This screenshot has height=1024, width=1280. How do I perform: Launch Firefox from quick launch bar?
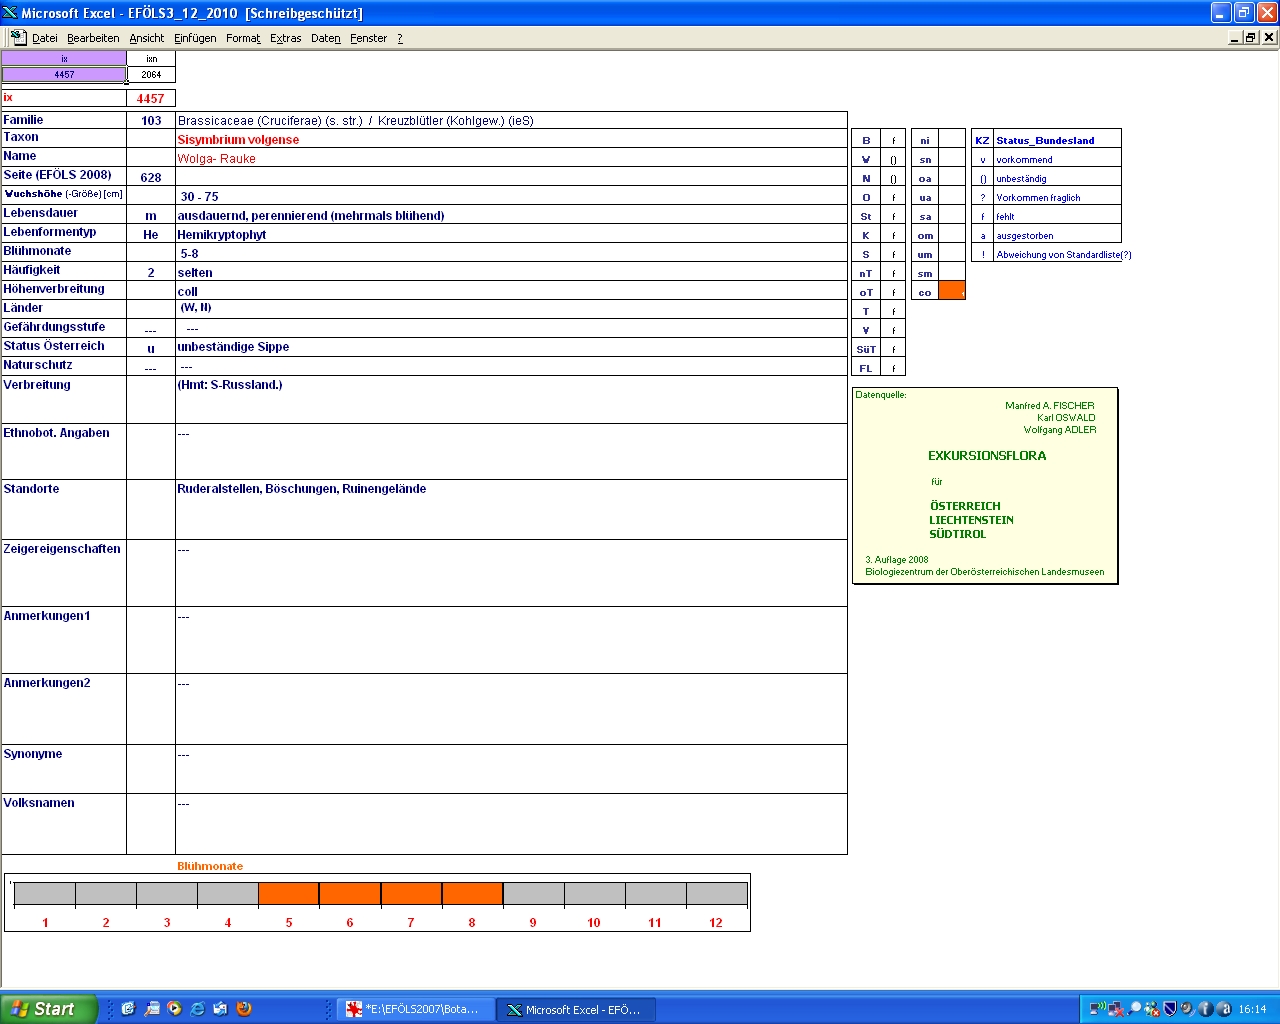click(244, 1009)
